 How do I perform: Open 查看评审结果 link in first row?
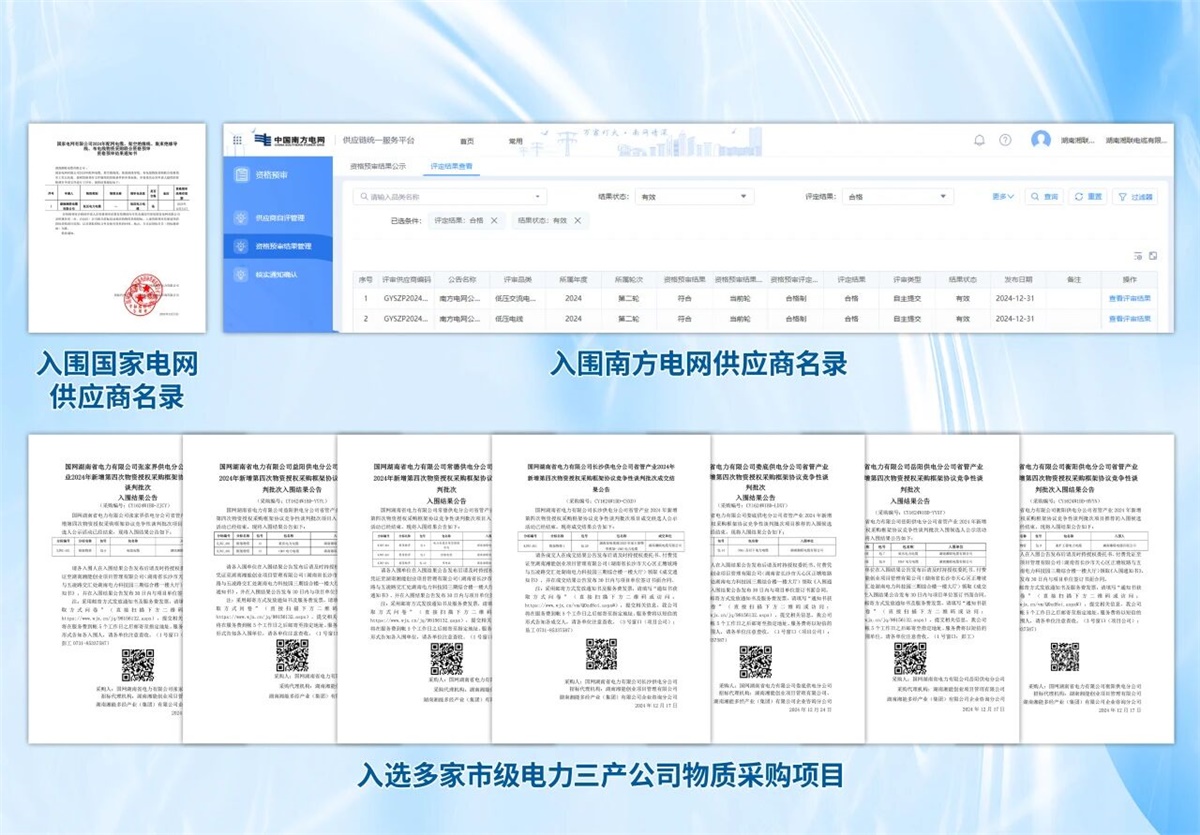(x=1129, y=298)
